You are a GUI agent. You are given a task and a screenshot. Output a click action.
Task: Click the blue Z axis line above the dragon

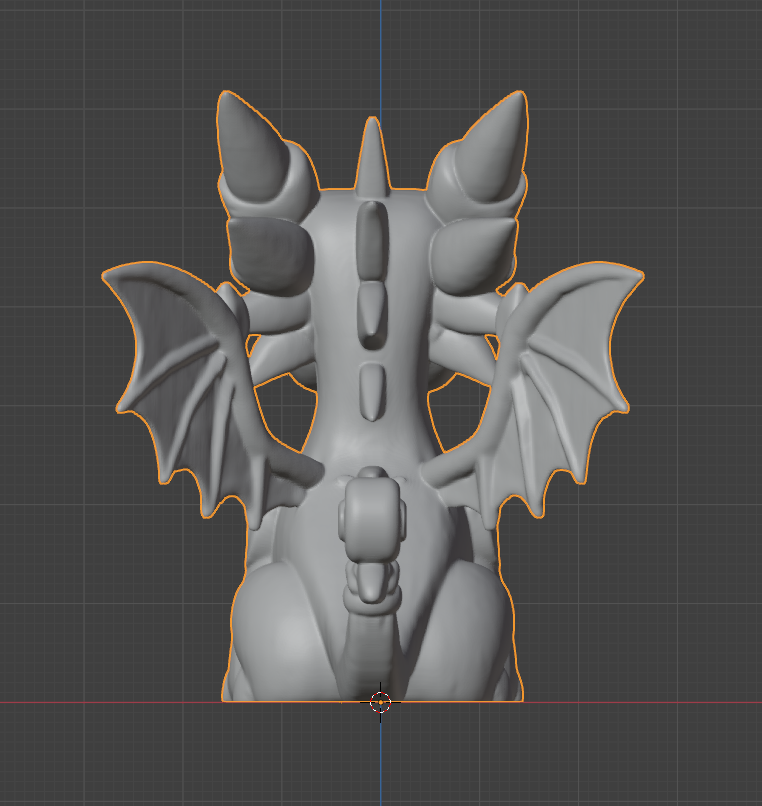click(381, 50)
